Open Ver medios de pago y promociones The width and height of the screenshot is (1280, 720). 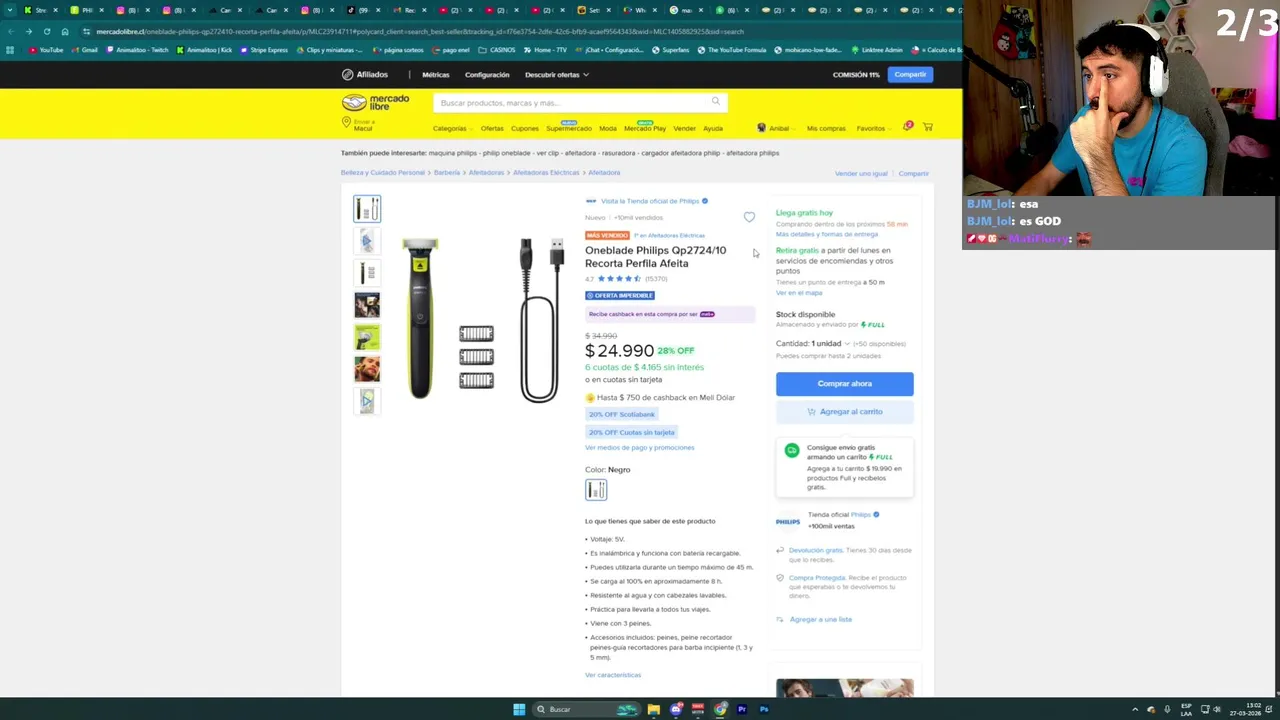(640, 447)
